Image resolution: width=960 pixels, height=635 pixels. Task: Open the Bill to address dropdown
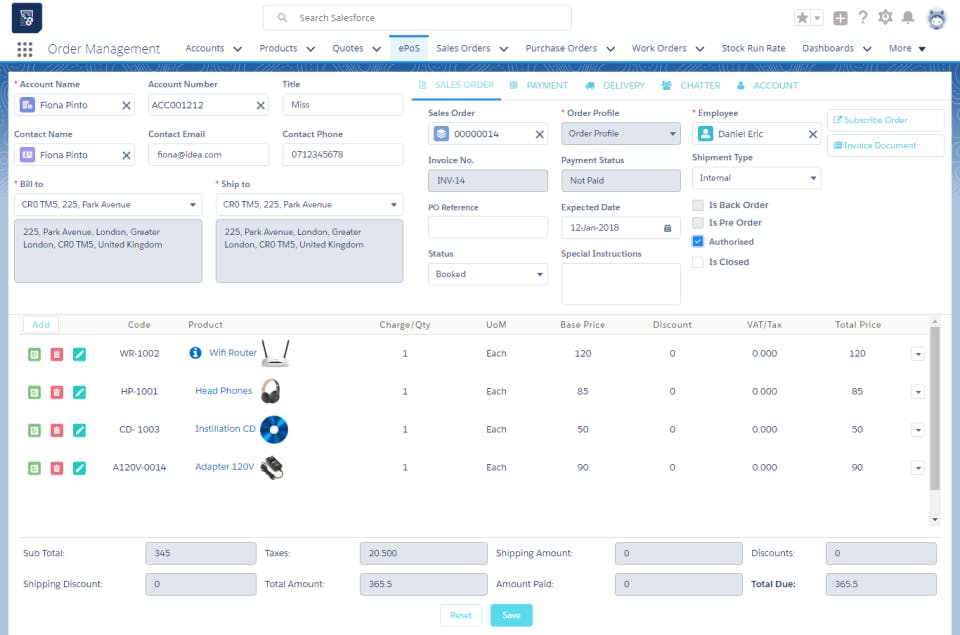108,205
